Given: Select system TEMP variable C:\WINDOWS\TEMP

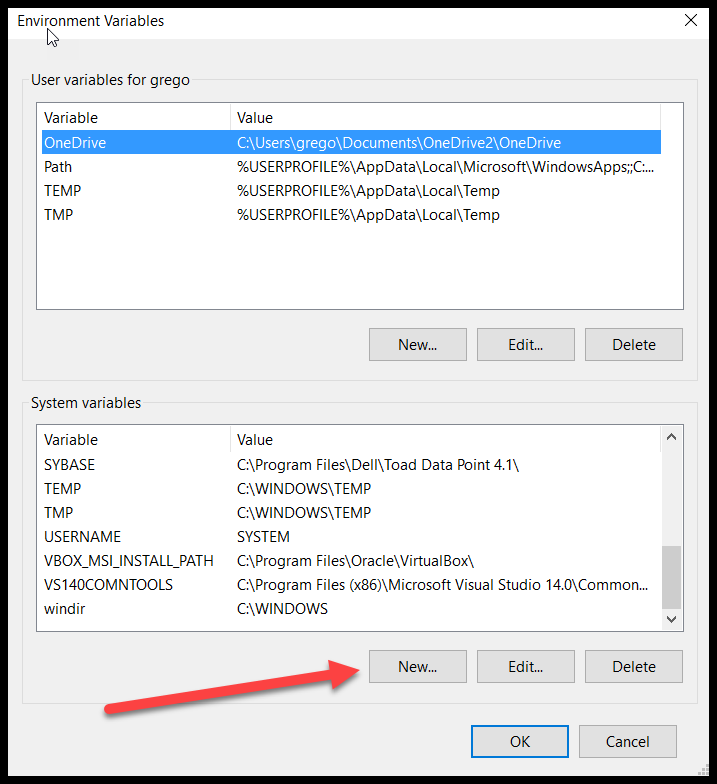Looking at the screenshot, I should pos(351,488).
